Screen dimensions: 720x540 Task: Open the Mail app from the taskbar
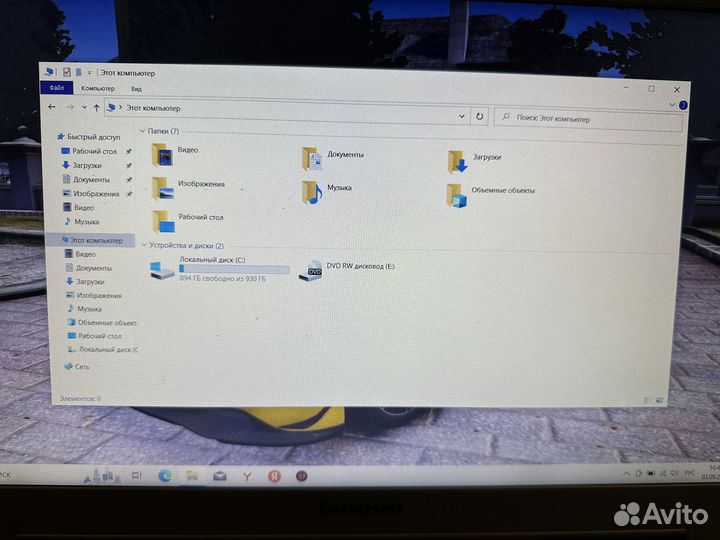coord(220,476)
